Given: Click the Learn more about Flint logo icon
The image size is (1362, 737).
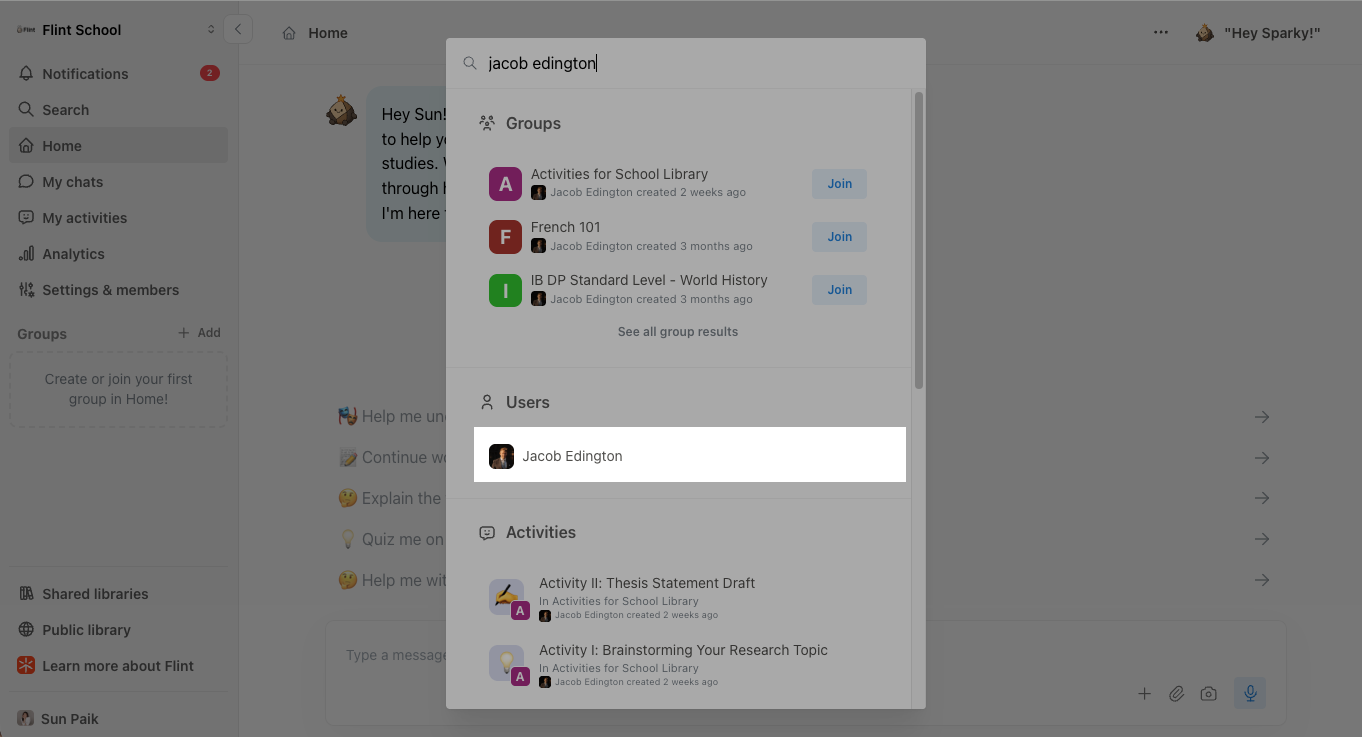Looking at the screenshot, I should [x=26, y=666].
